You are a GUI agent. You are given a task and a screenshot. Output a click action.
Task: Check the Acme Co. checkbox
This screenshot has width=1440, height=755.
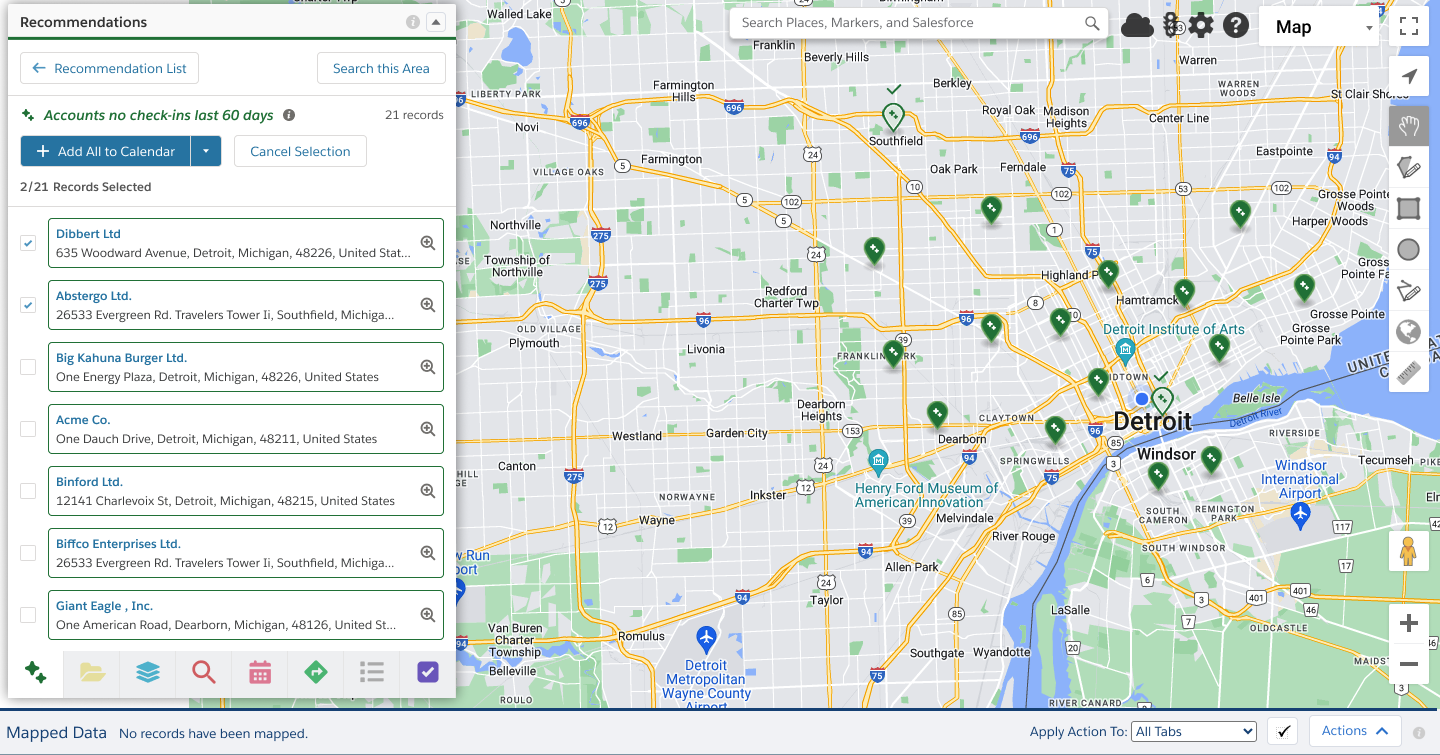click(x=28, y=429)
